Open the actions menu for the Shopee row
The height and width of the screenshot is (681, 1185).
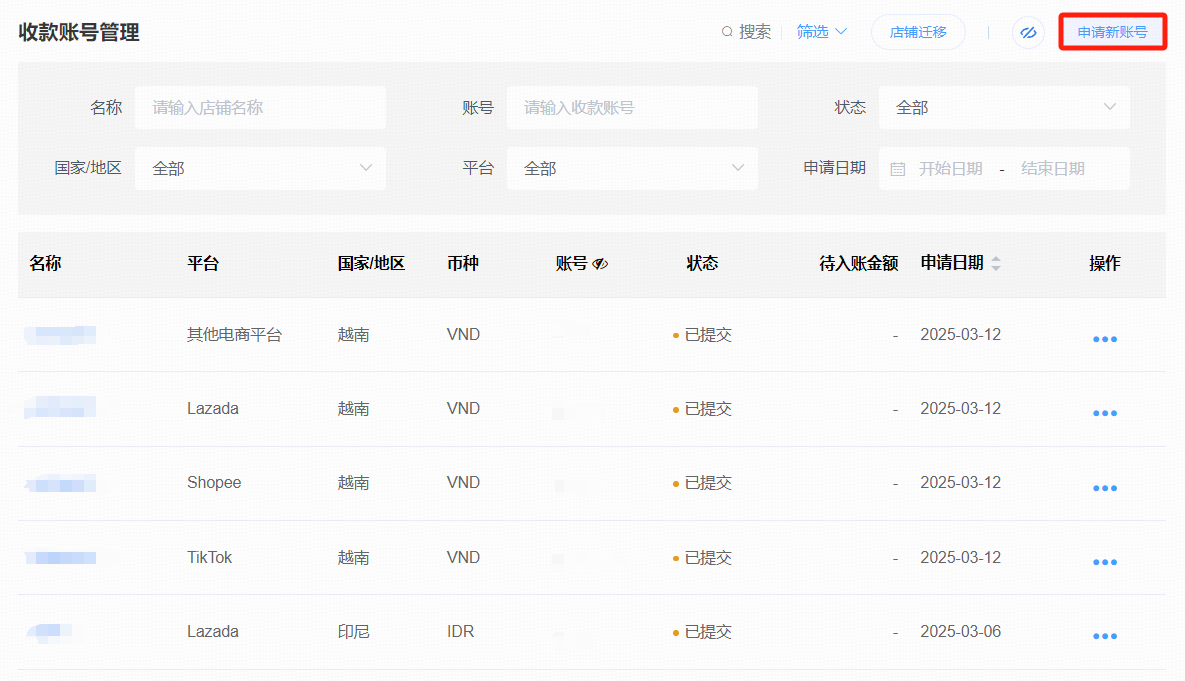point(1104,487)
